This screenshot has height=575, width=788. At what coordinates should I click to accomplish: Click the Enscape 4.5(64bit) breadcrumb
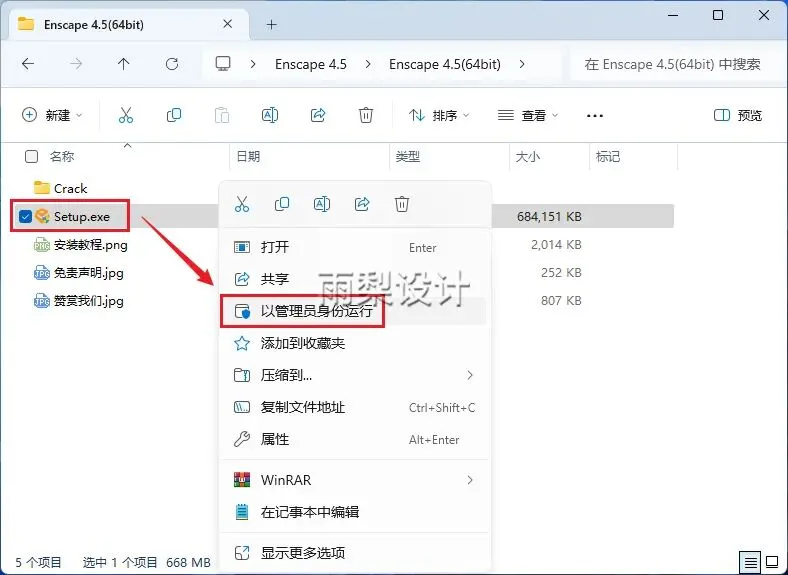tap(445, 64)
